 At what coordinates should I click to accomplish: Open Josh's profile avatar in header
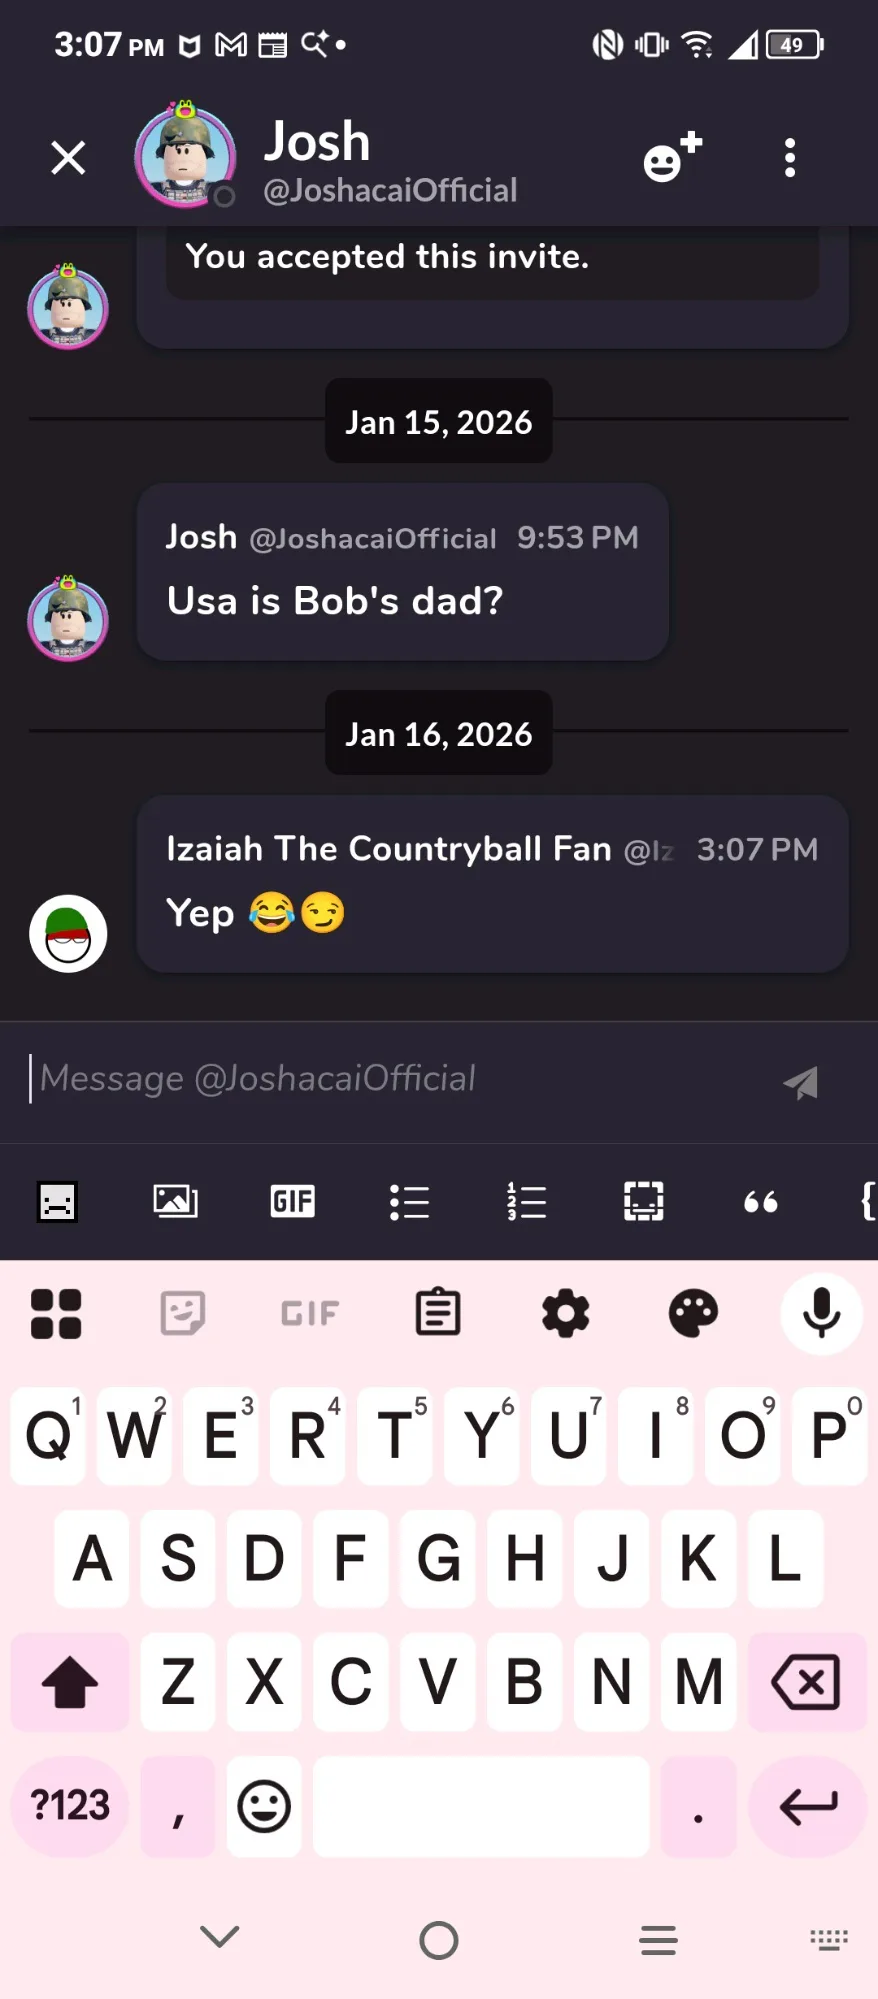[x=186, y=156]
